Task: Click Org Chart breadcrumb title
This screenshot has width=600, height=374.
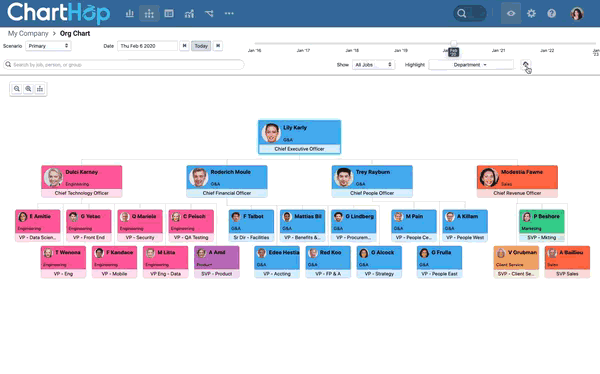Action: [x=75, y=33]
